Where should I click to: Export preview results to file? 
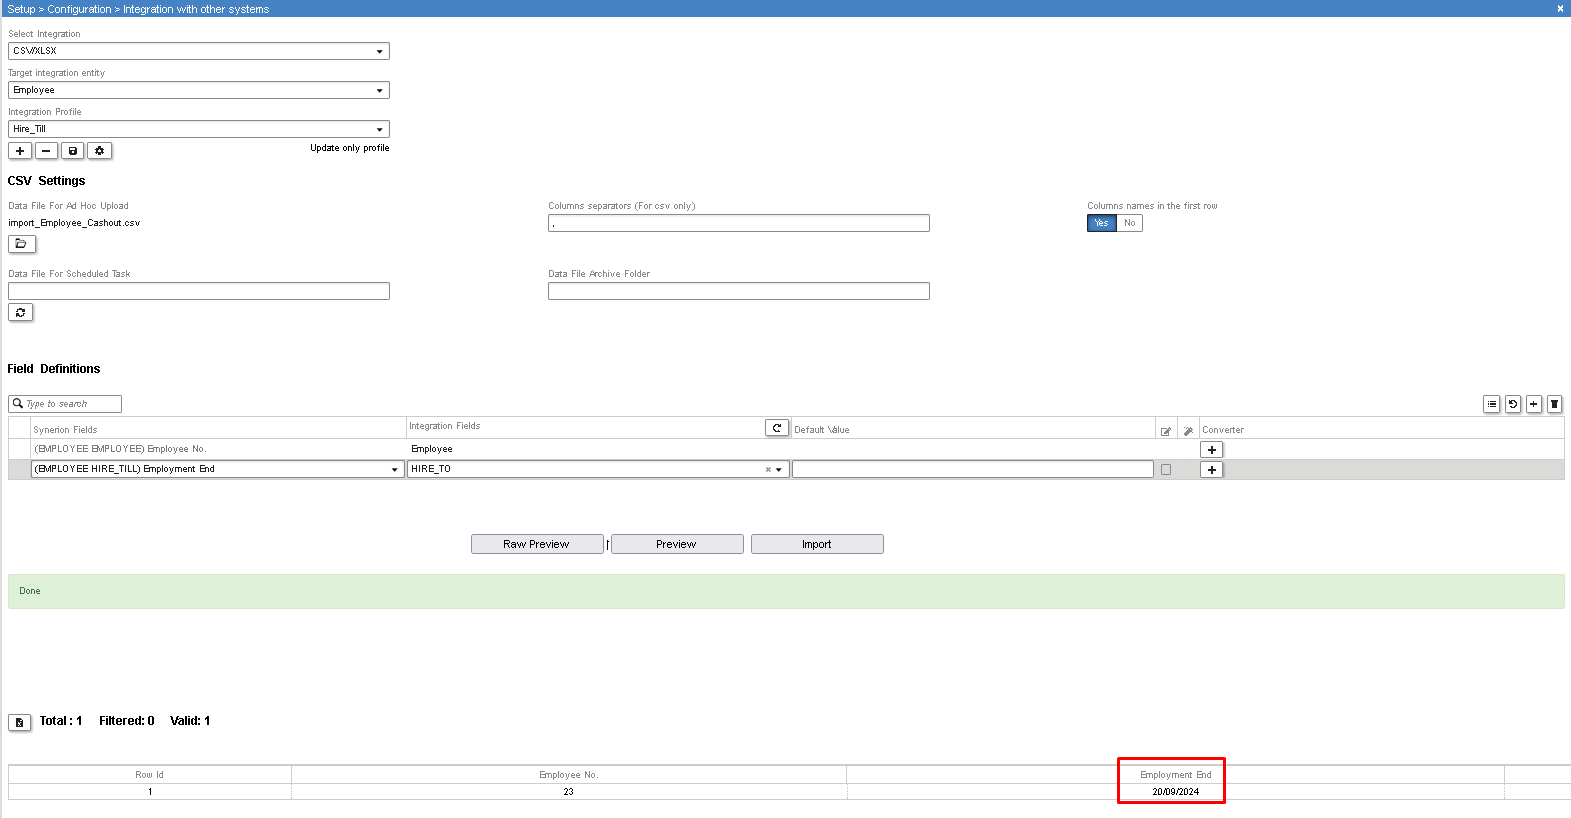pyautogui.click(x=20, y=722)
